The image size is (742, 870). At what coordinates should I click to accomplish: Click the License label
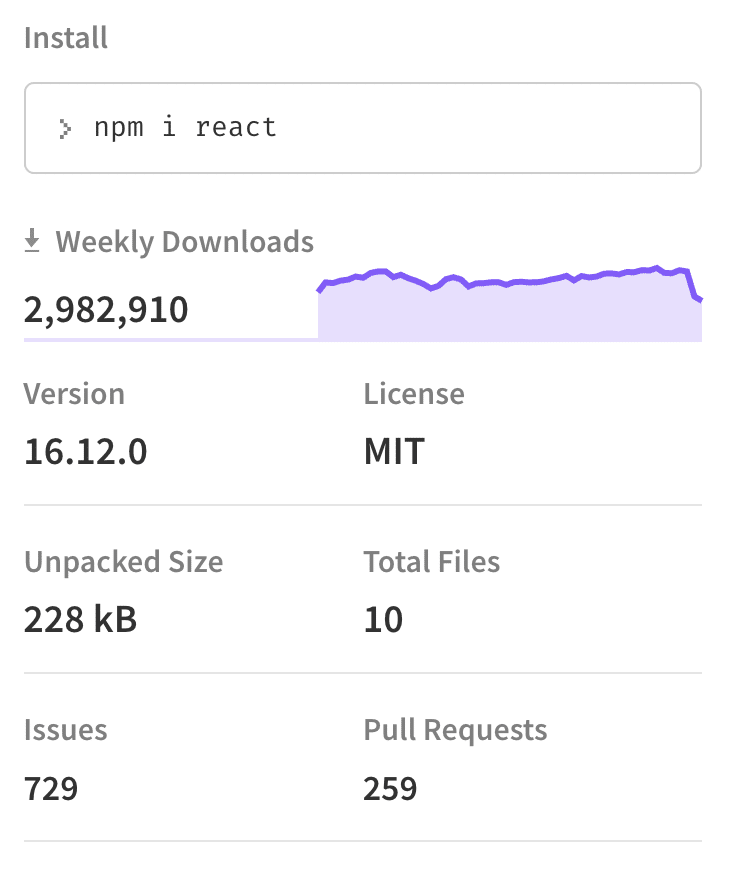click(414, 393)
